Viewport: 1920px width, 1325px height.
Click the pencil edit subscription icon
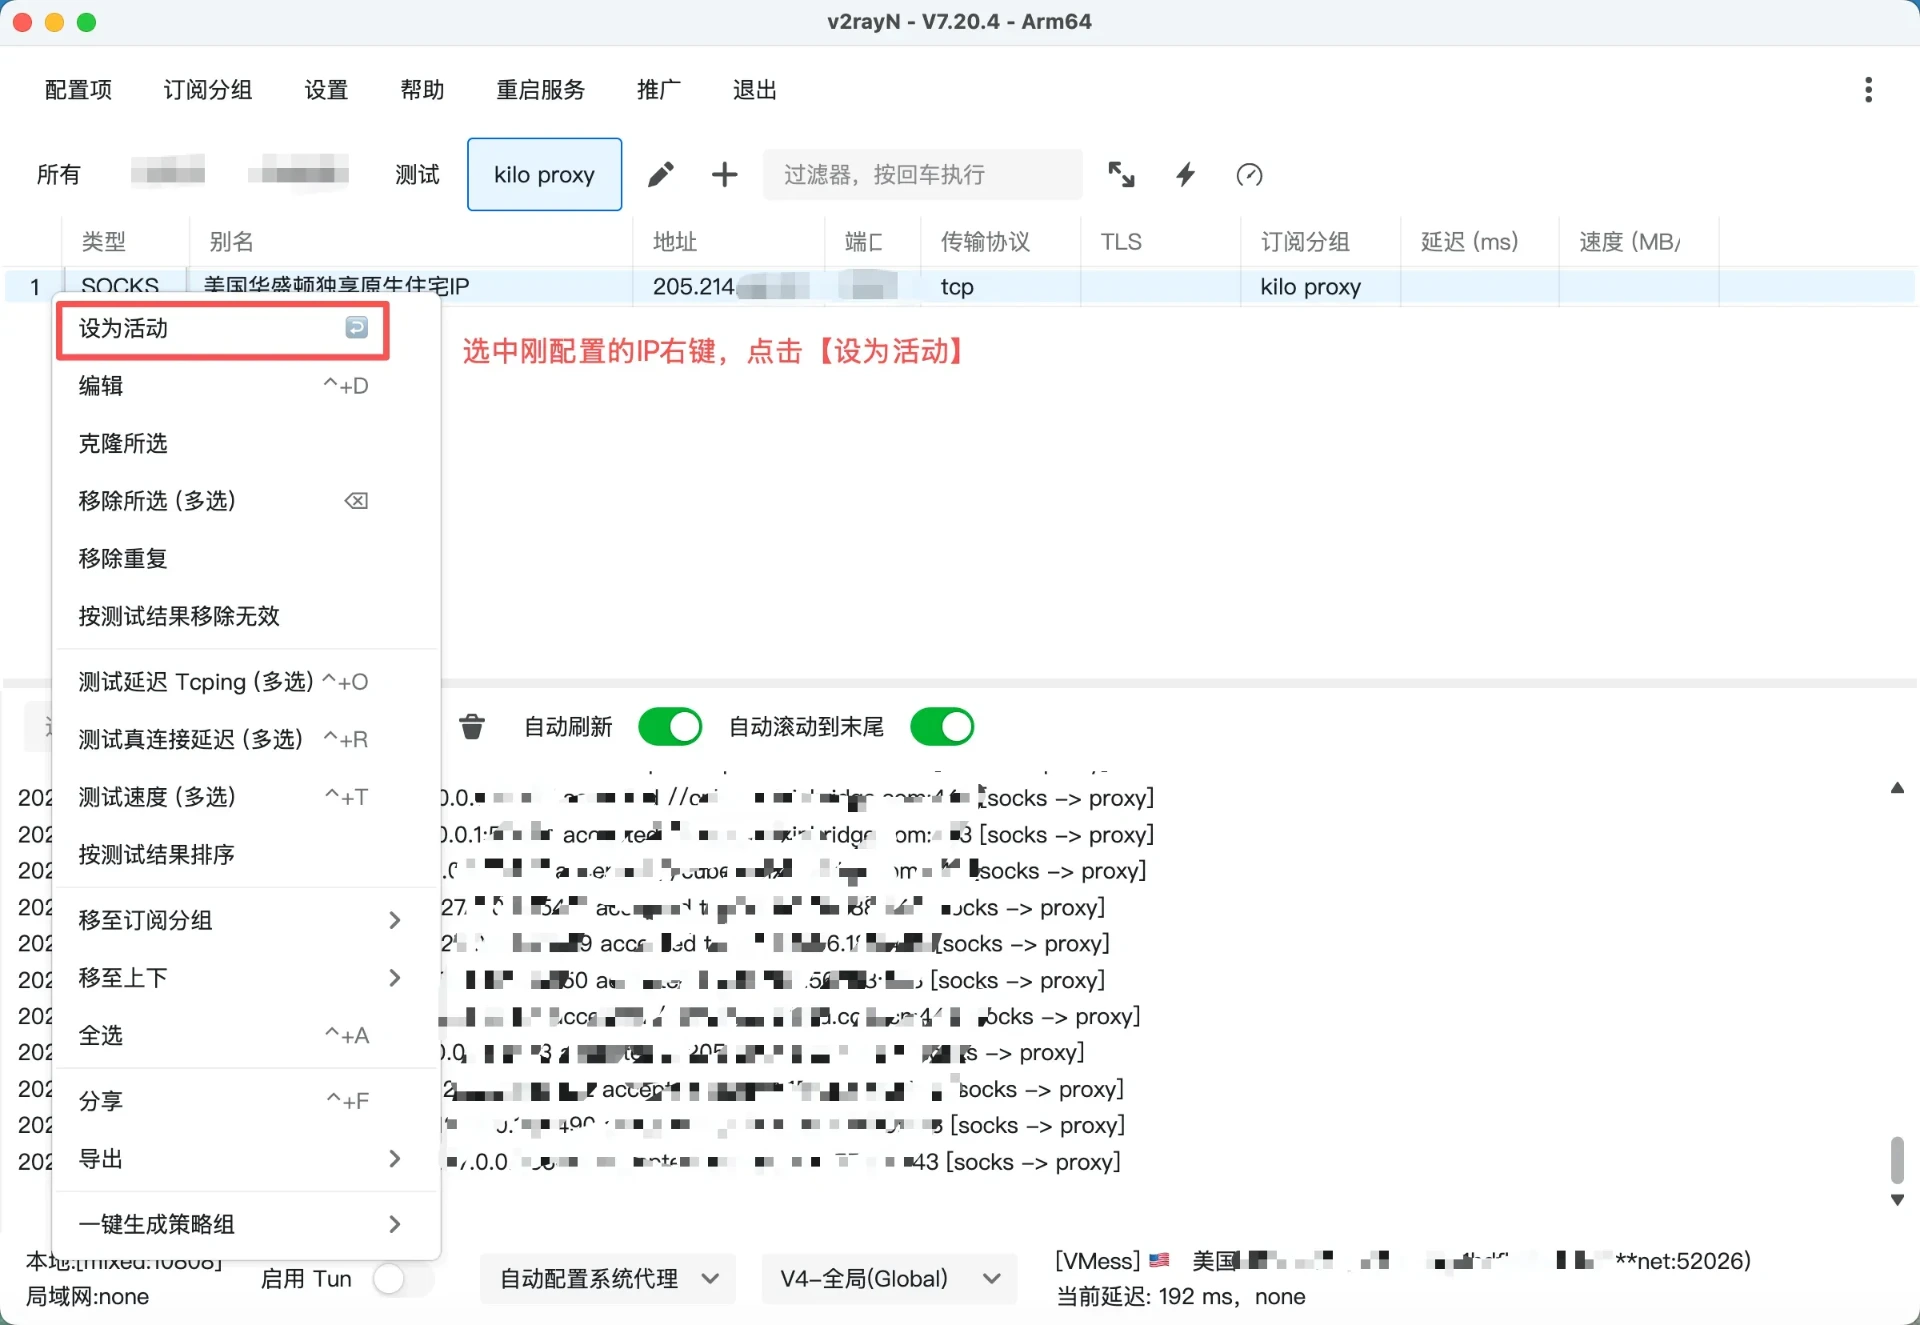(x=660, y=174)
